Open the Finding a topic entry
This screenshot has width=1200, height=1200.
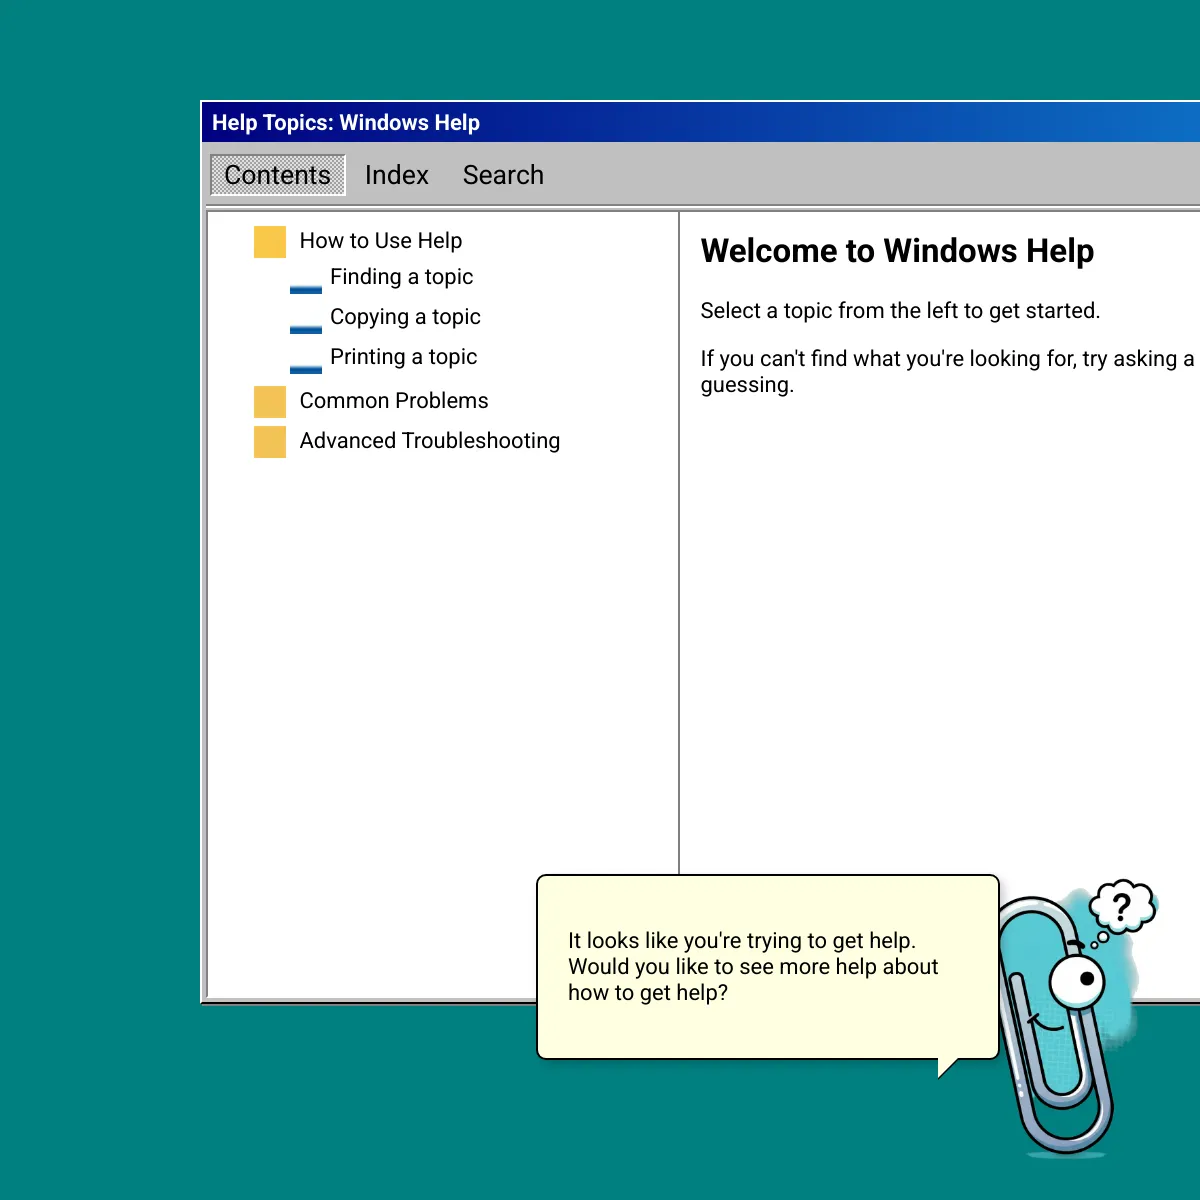pyautogui.click(x=401, y=277)
